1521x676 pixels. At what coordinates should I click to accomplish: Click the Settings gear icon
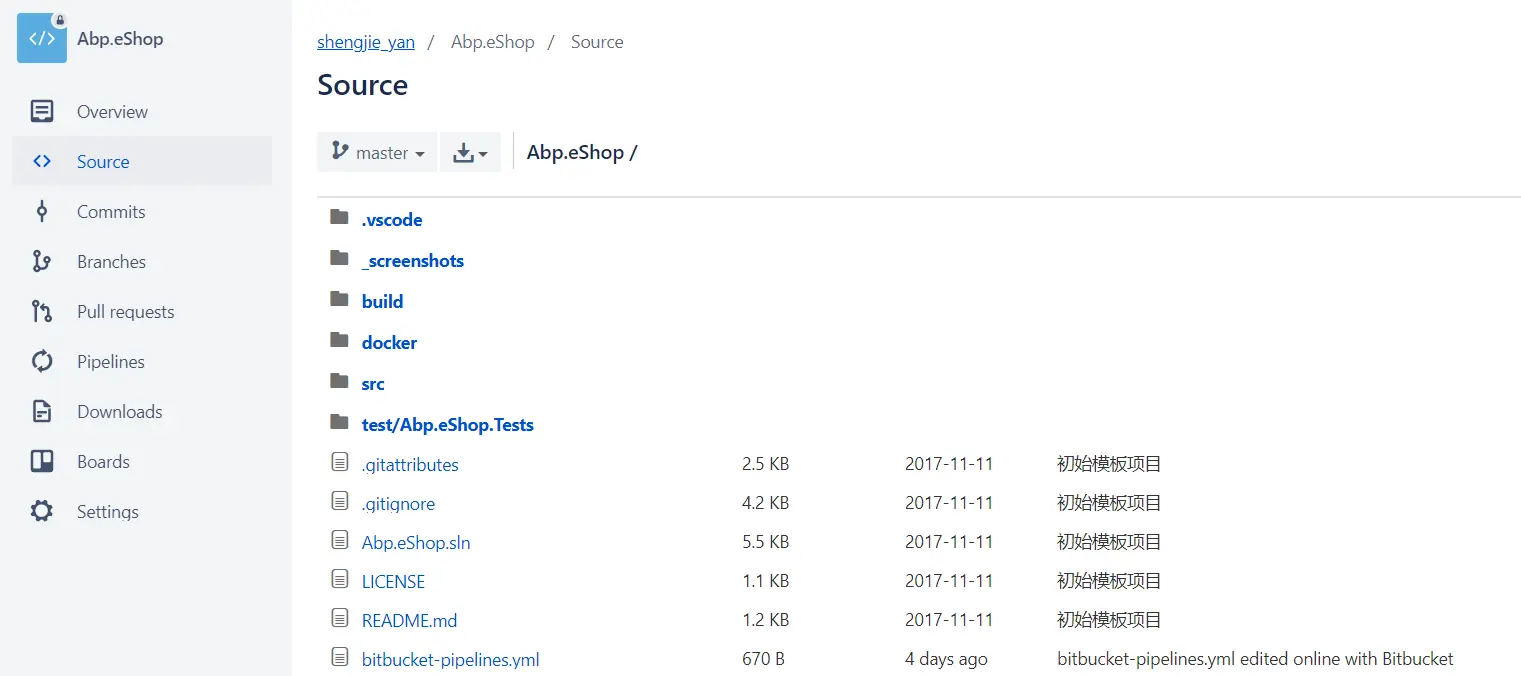(42, 511)
